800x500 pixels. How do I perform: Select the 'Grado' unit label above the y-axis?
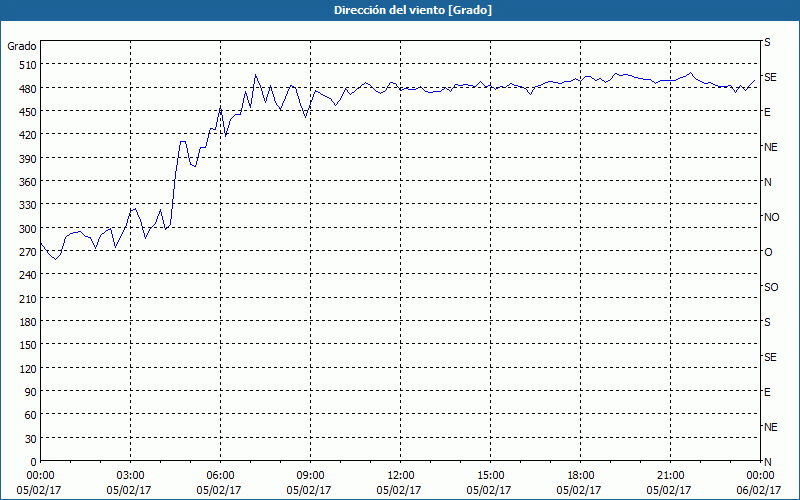click(22, 46)
